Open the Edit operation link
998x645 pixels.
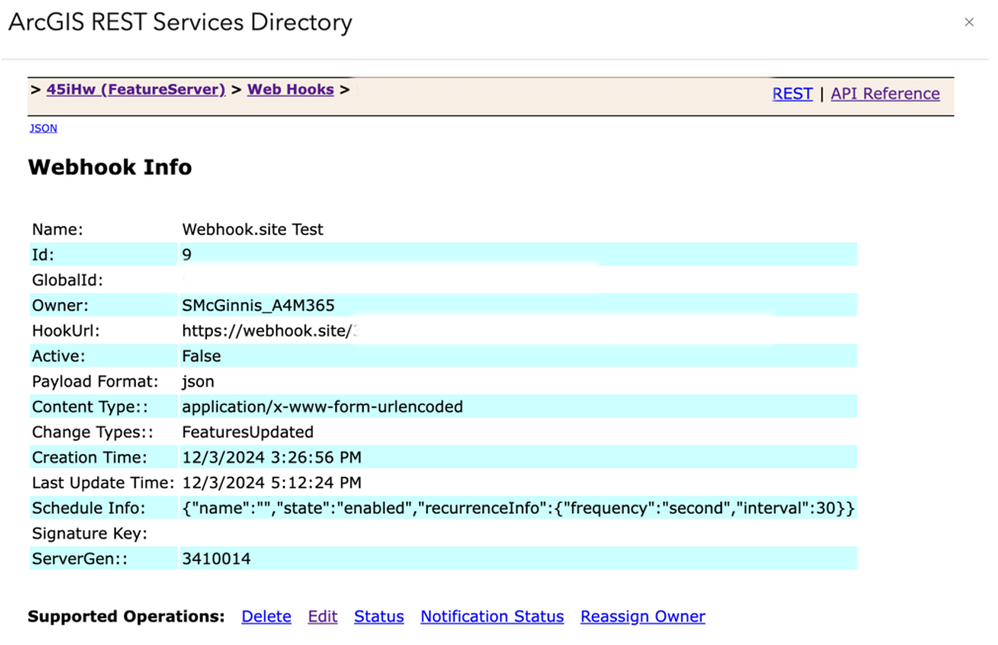tap(322, 616)
